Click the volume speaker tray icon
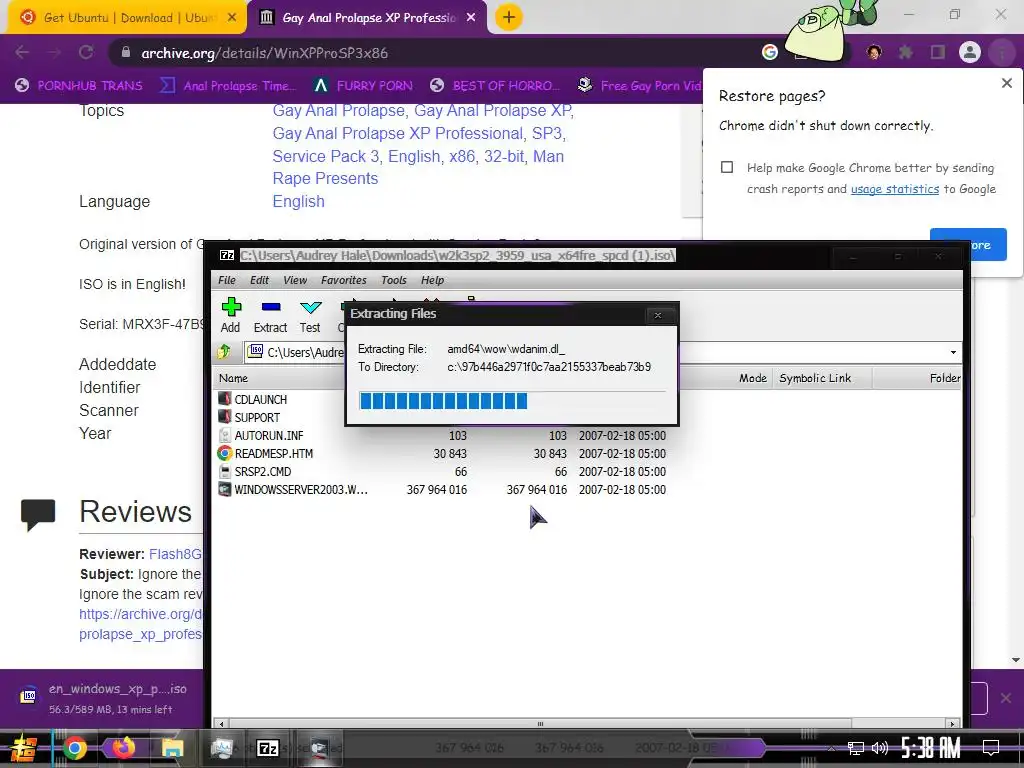 879,748
